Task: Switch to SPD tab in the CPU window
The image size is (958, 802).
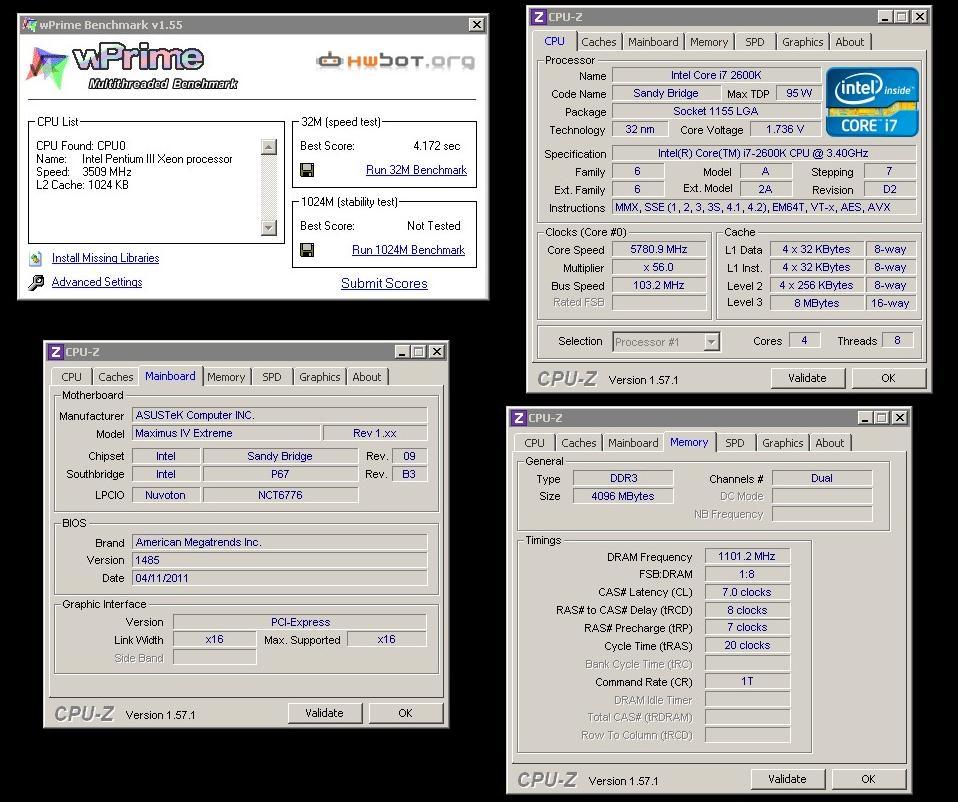Action: coord(755,42)
